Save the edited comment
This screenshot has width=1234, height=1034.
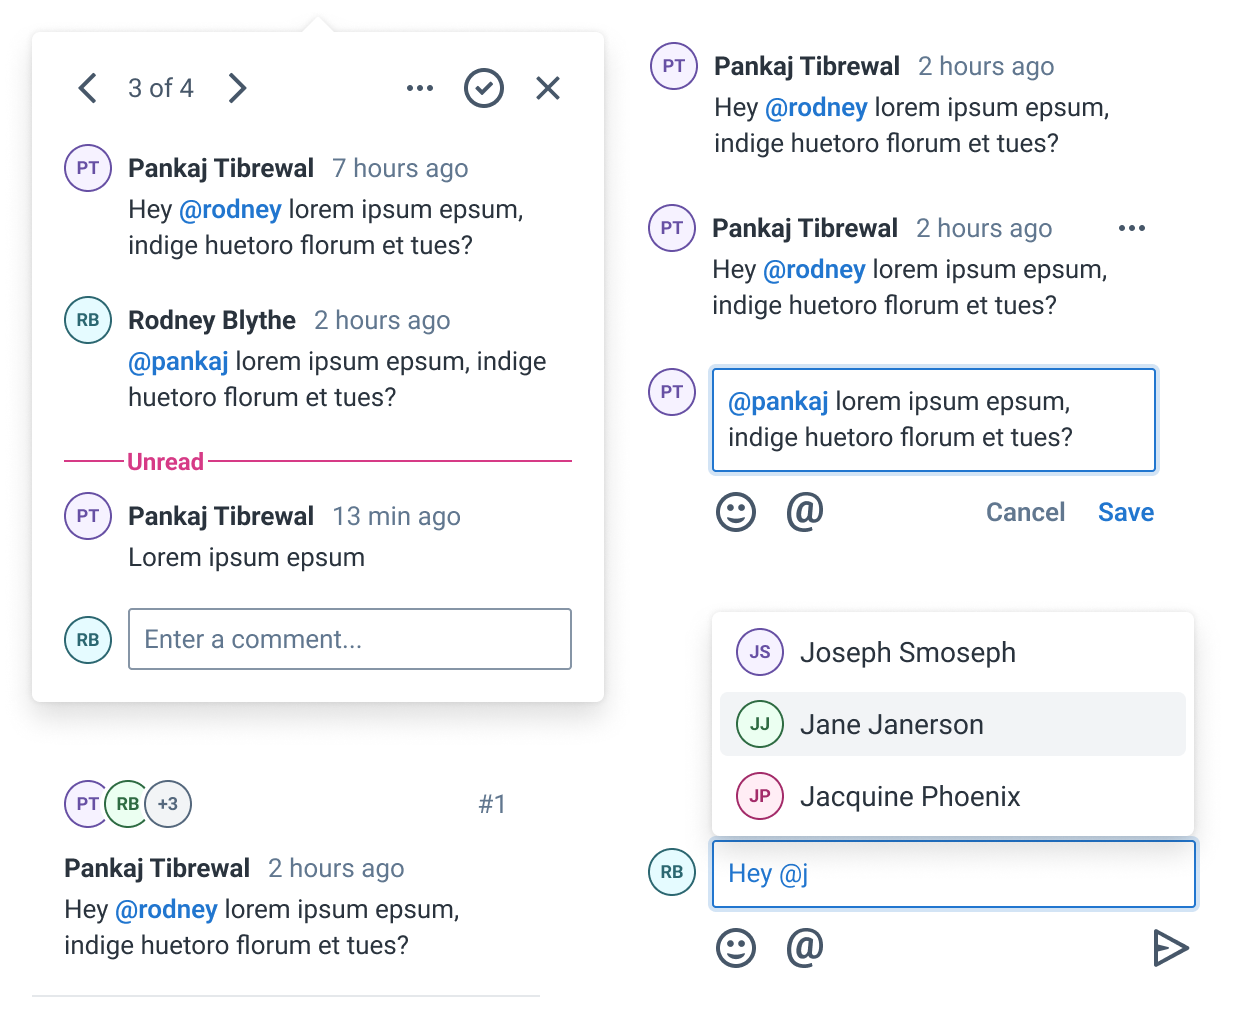(x=1125, y=512)
